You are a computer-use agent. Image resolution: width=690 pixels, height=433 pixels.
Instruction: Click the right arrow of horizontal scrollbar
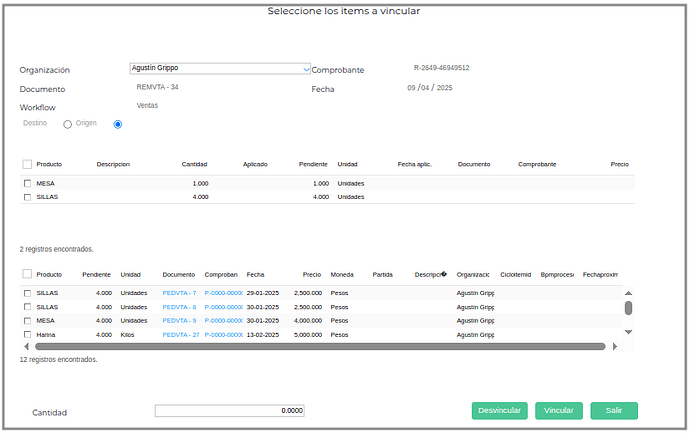tap(615, 346)
